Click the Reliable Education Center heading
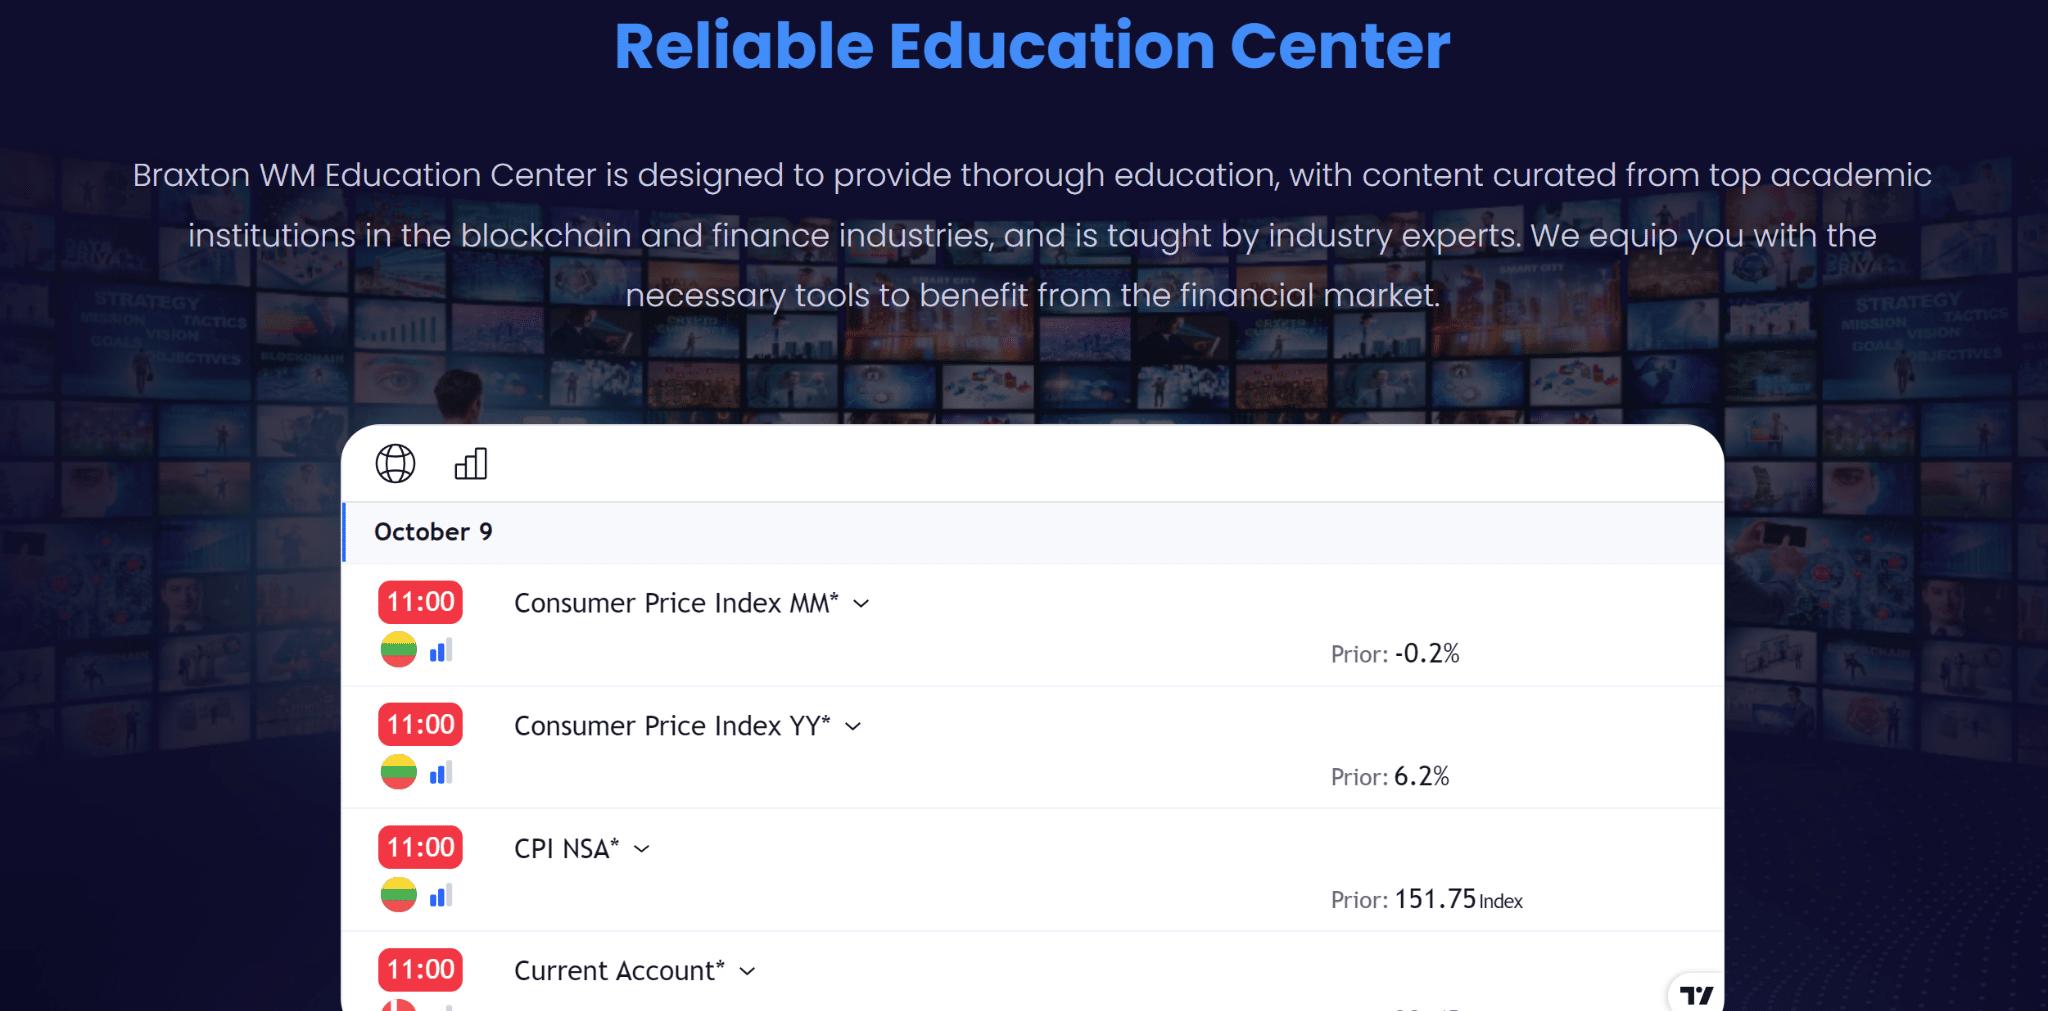Viewport: 2048px width, 1011px height. 1032,46
